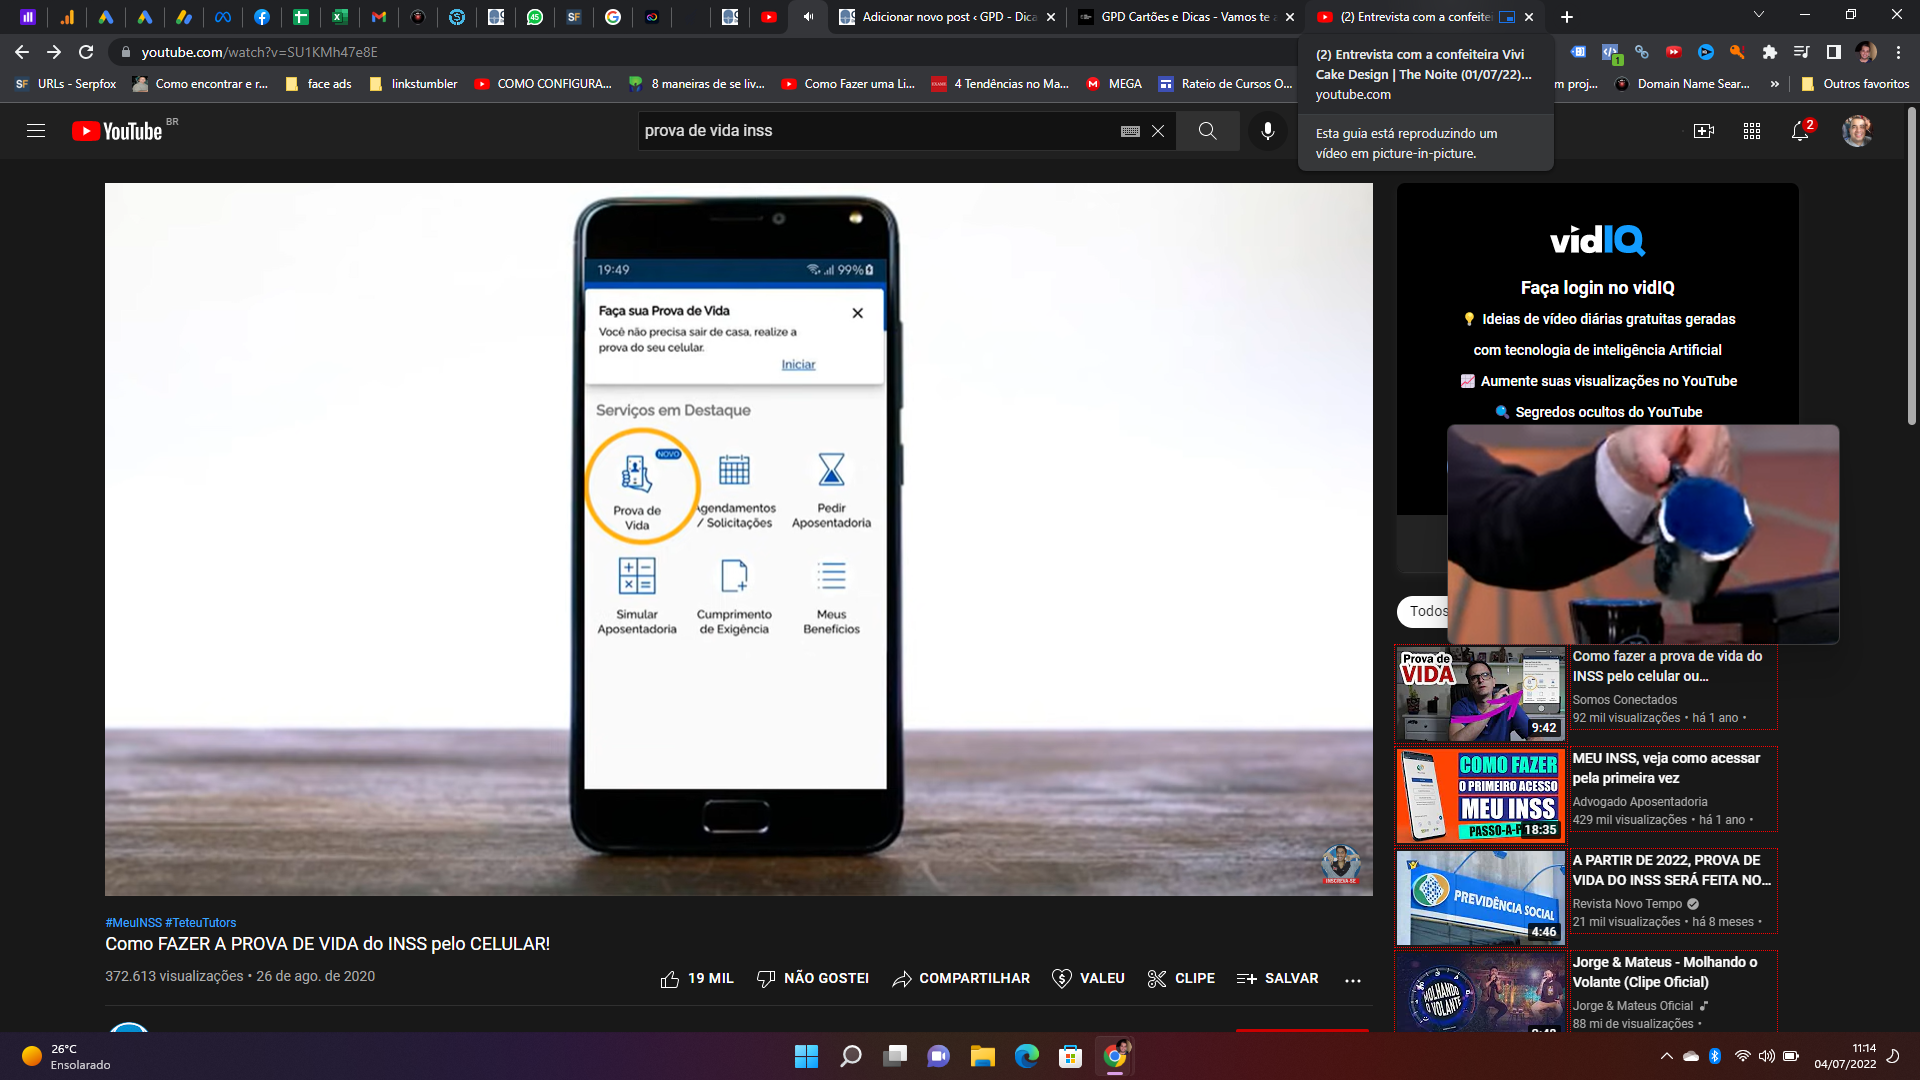Screen dimensions: 1920x1080
Task: Click NÃO GOSTEI dislike button
Action: coord(813,979)
